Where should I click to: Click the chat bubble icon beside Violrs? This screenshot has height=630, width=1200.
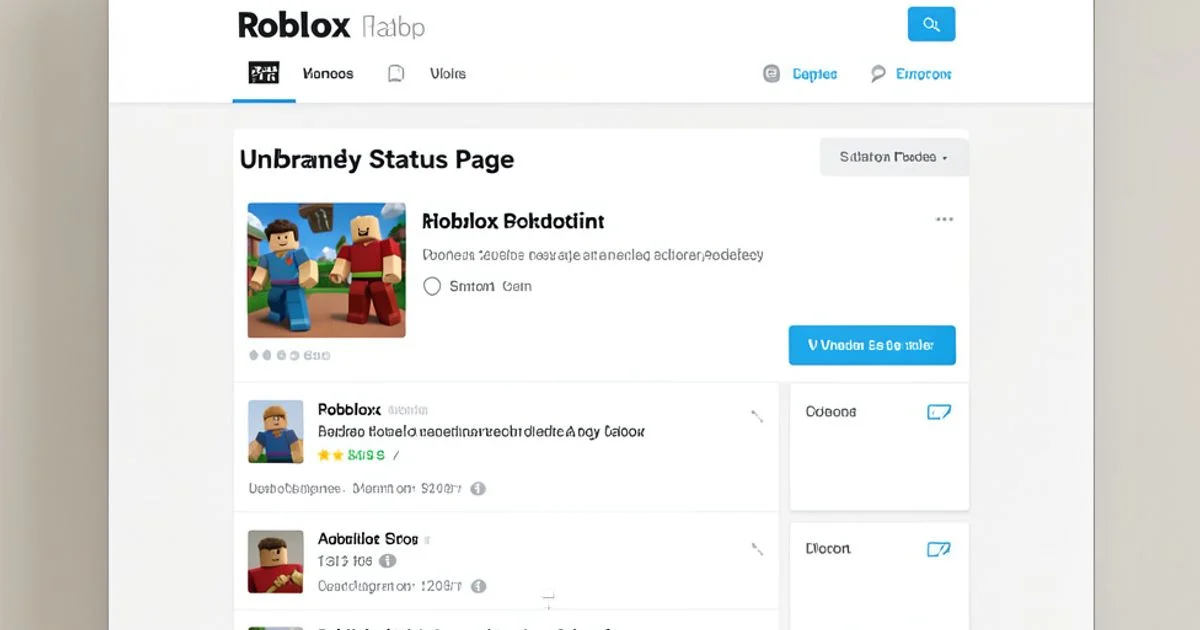click(x=395, y=72)
